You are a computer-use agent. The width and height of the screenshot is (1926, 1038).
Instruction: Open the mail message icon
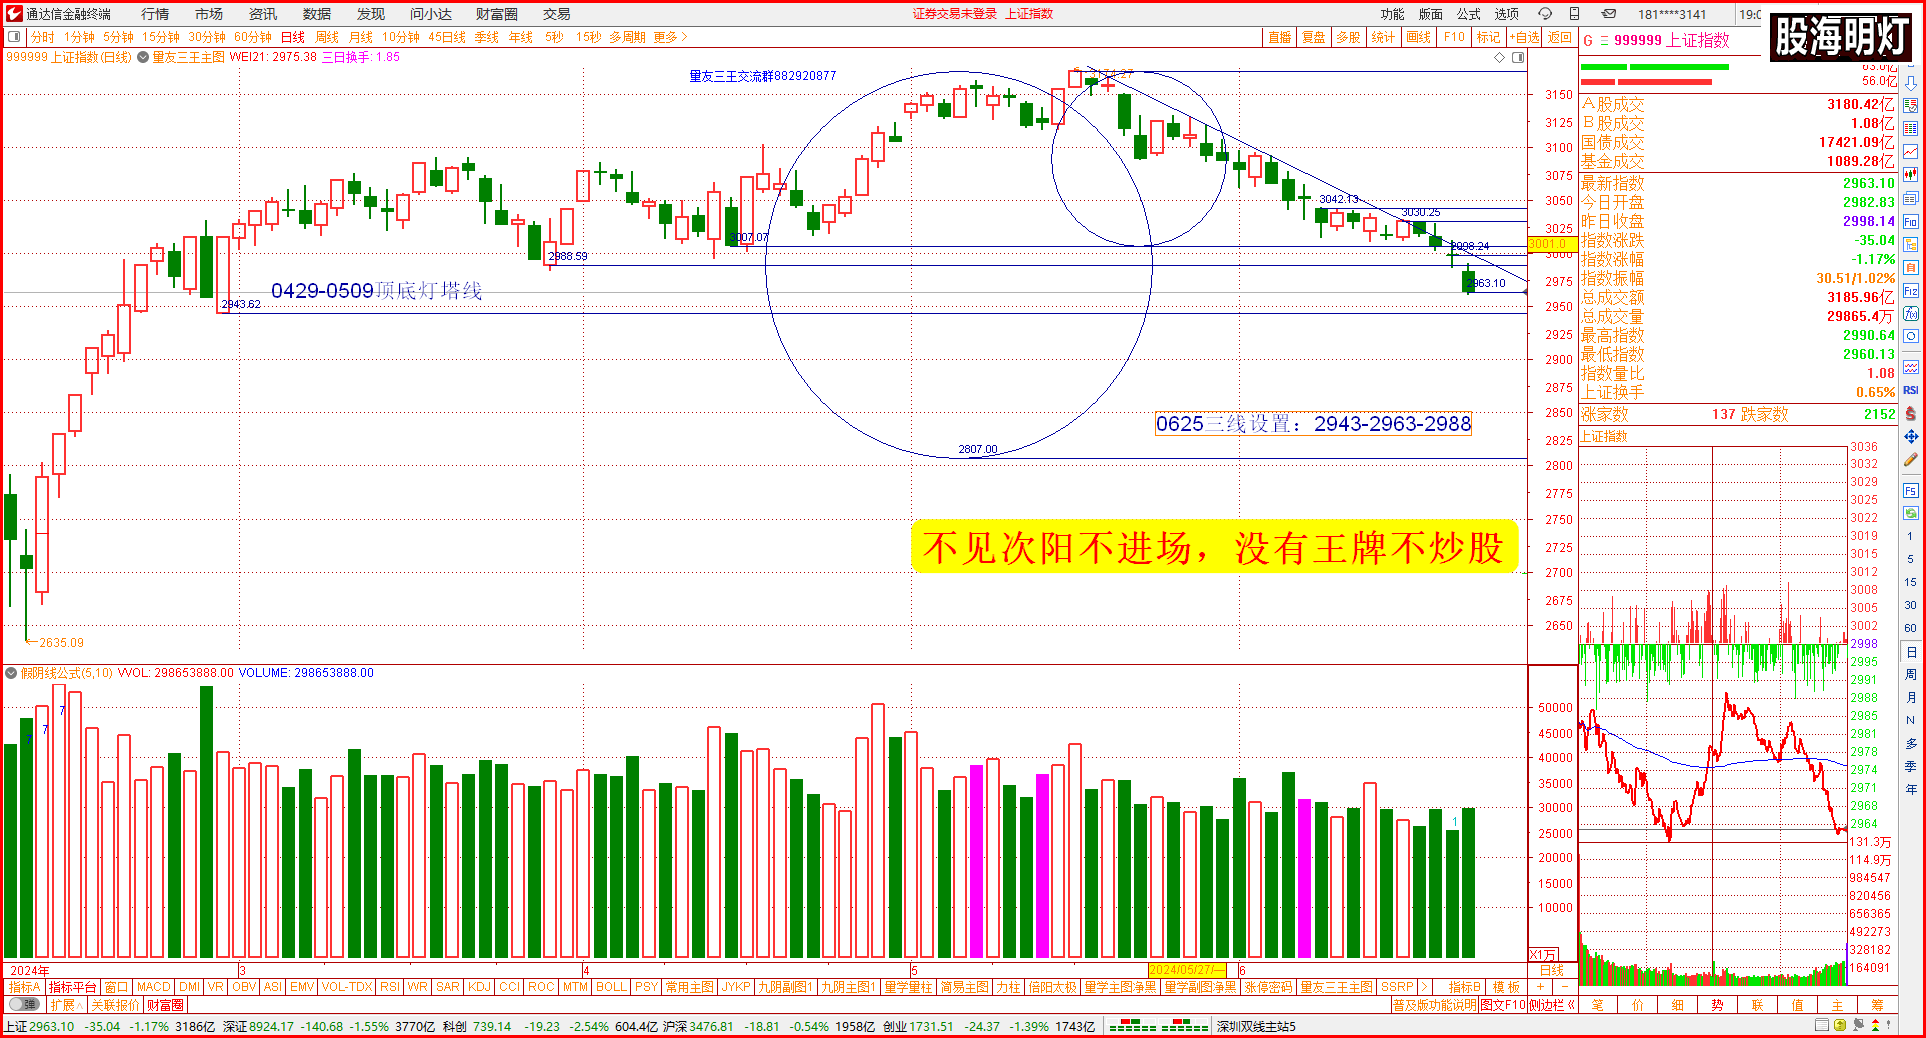tap(1609, 14)
